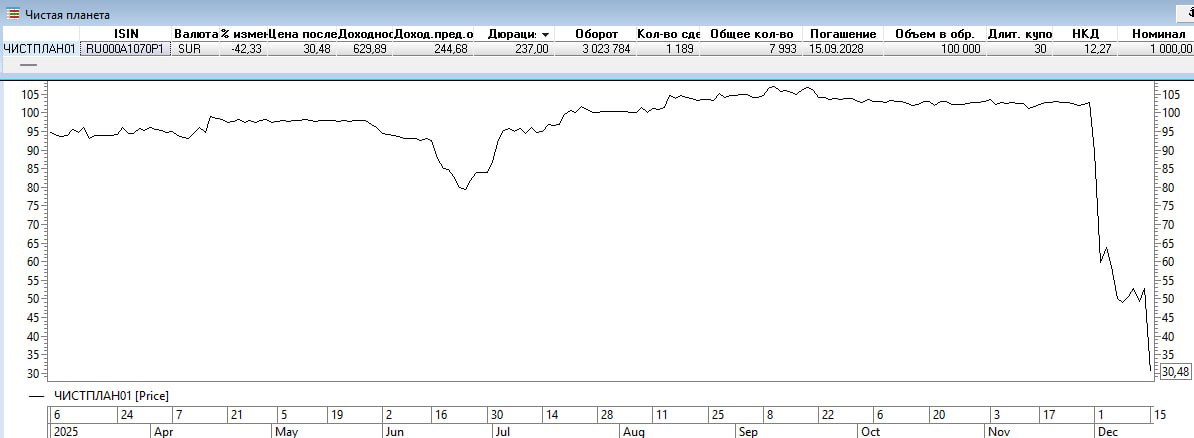Viewport: 1194px width, 438px height.
Task: Click the ЧИСТПЛАН01 [Price] chart legend
Action: coord(110,396)
